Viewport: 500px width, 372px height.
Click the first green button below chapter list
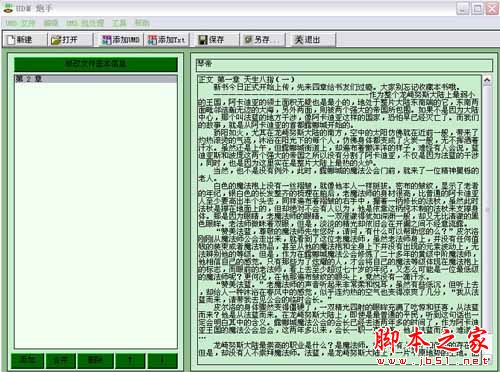(x=27, y=360)
